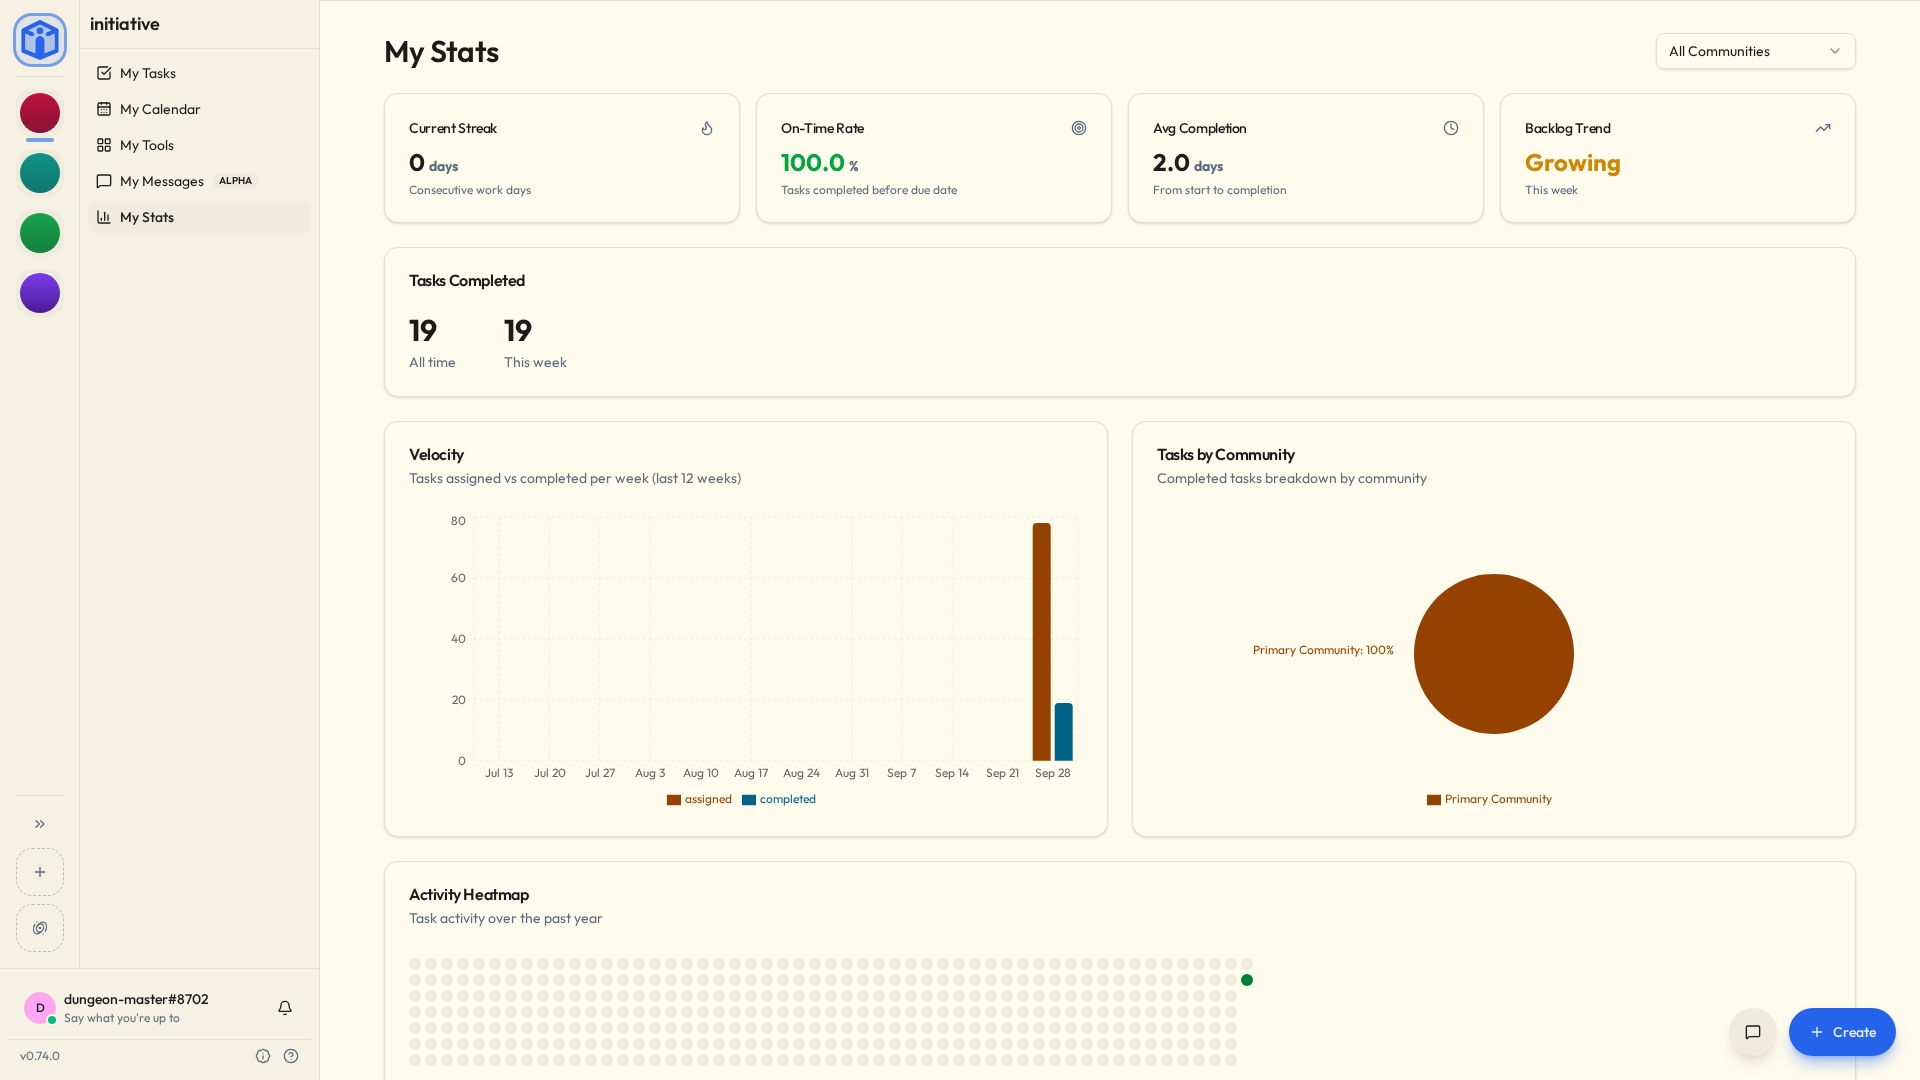1920x1080 pixels.
Task: Click the 'Growing' backlog trend value
Action: click(1572, 163)
